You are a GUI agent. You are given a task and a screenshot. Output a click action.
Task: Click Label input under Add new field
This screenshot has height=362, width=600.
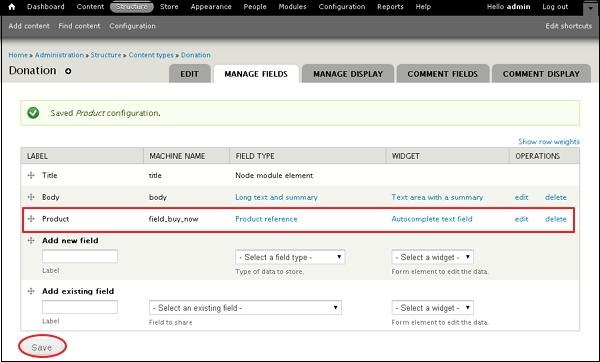tap(80, 256)
